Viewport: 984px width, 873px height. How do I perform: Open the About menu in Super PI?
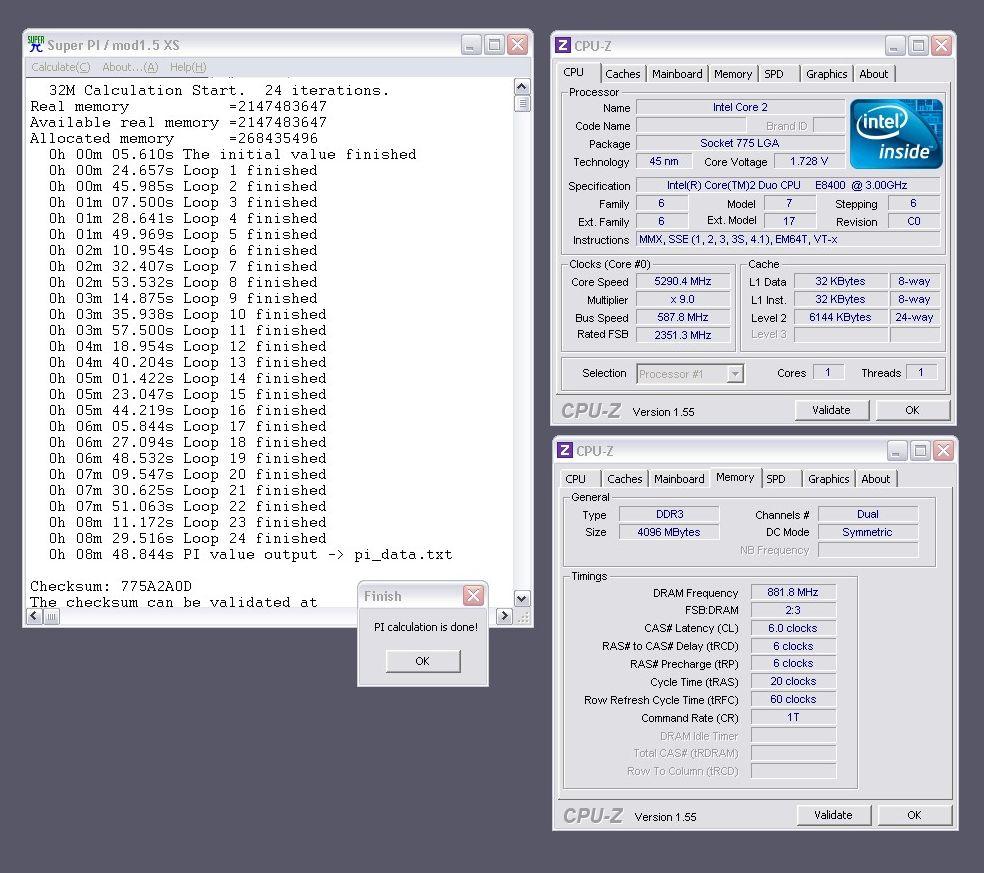[x=130, y=67]
